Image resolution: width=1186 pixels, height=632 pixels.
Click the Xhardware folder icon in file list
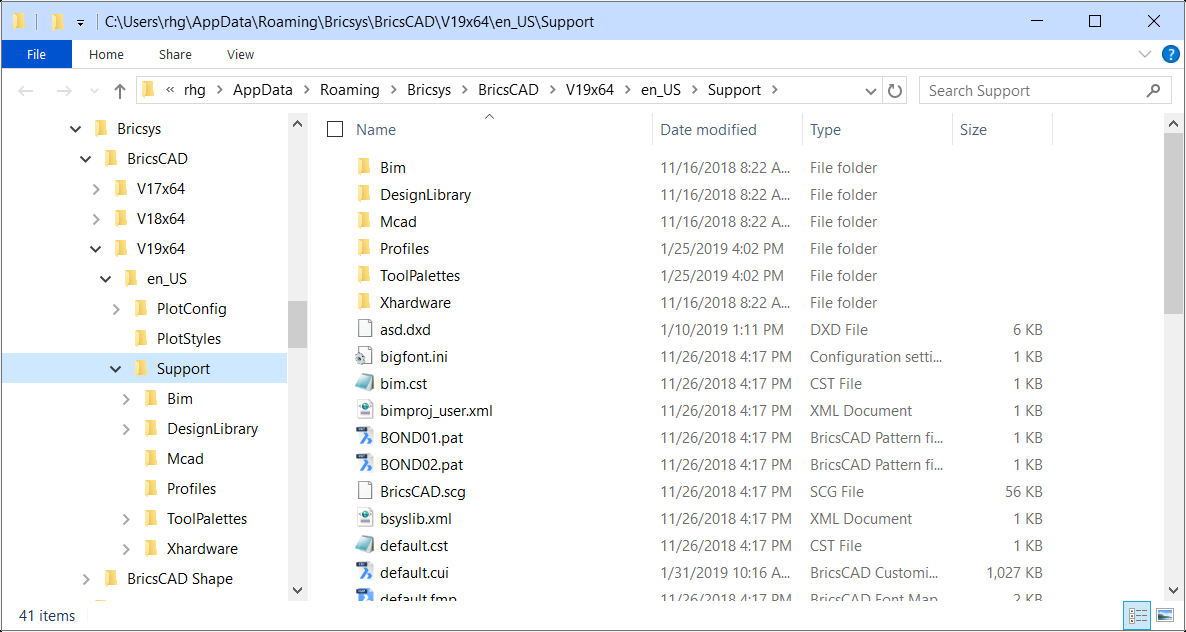pyautogui.click(x=365, y=302)
